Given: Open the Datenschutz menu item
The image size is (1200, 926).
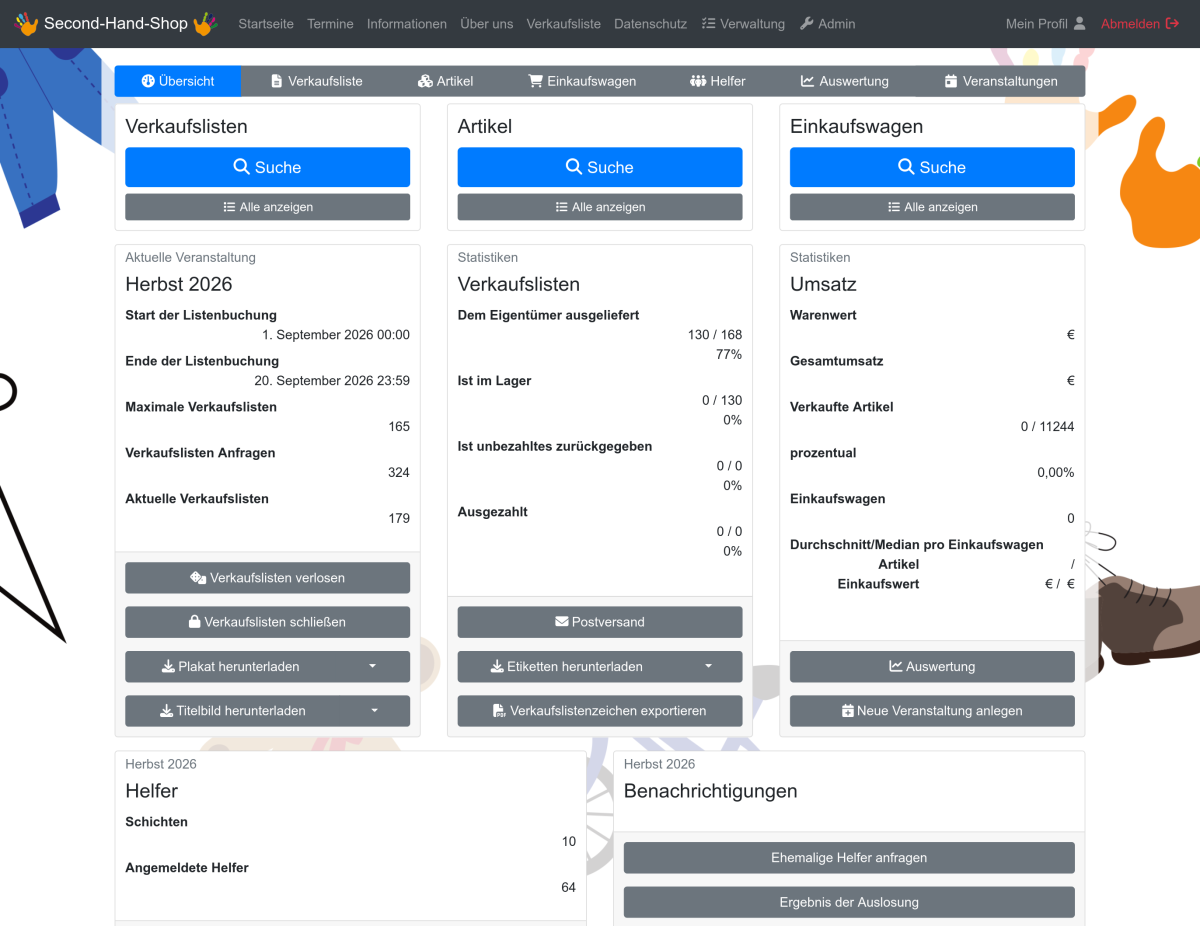Looking at the screenshot, I should pos(651,24).
